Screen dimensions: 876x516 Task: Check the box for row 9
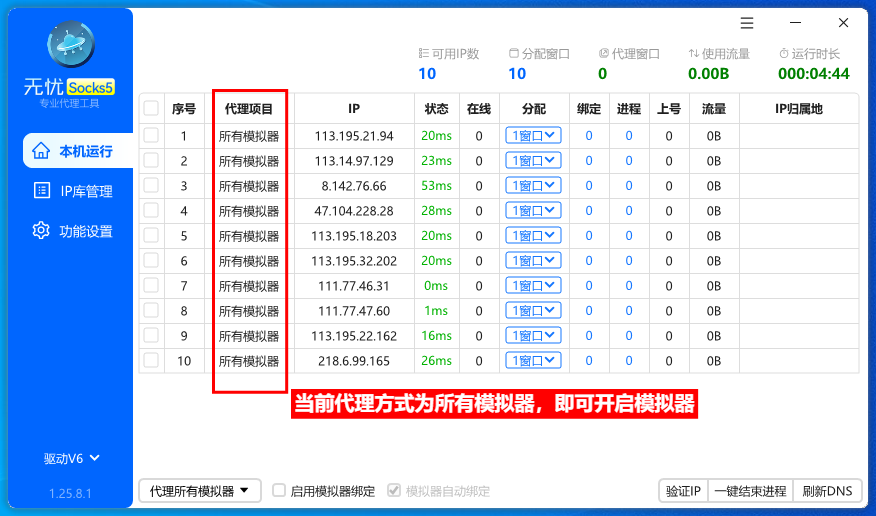tap(151, 335)
